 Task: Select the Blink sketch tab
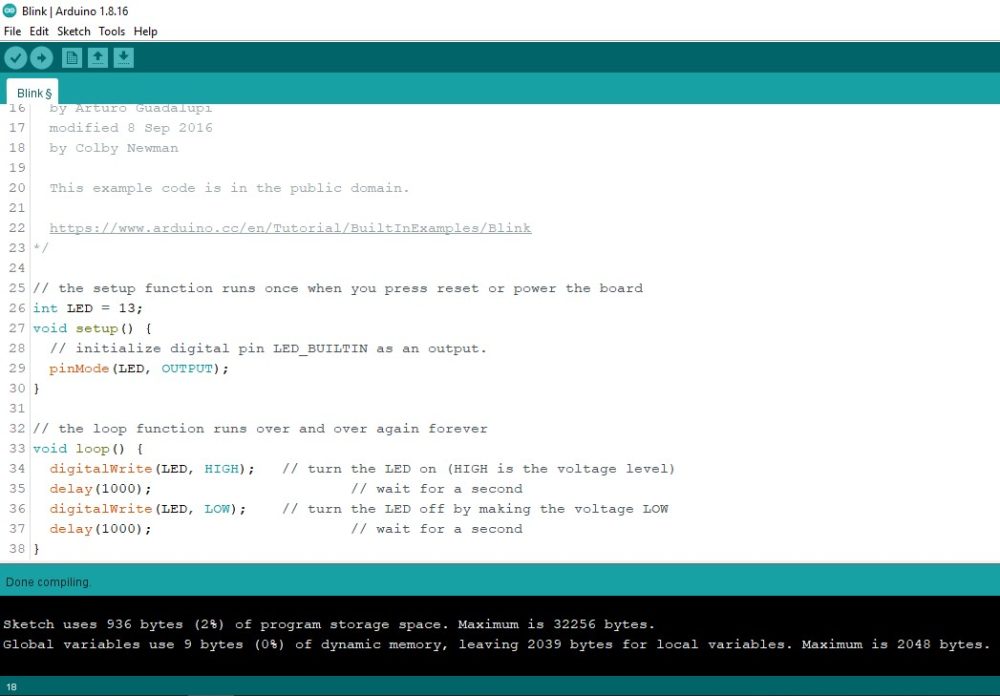coord(33,93)
